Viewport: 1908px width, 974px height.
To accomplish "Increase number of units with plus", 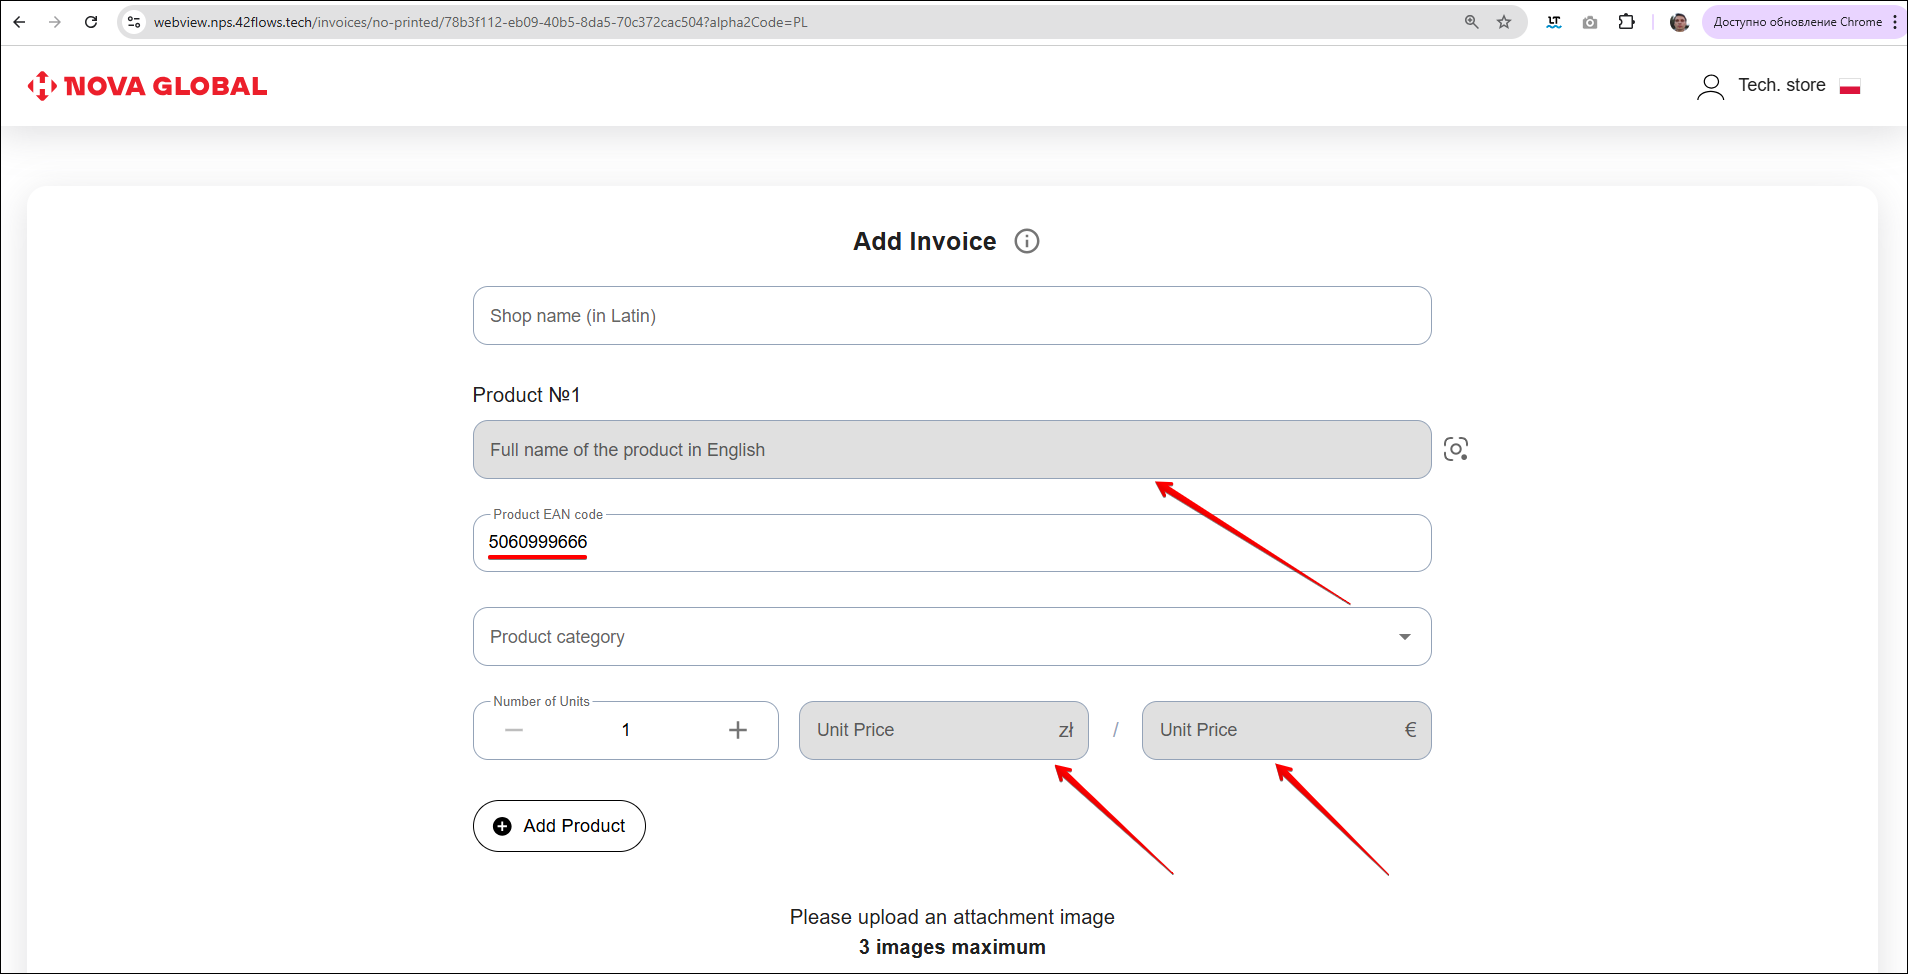I will [x=738, y=730].
